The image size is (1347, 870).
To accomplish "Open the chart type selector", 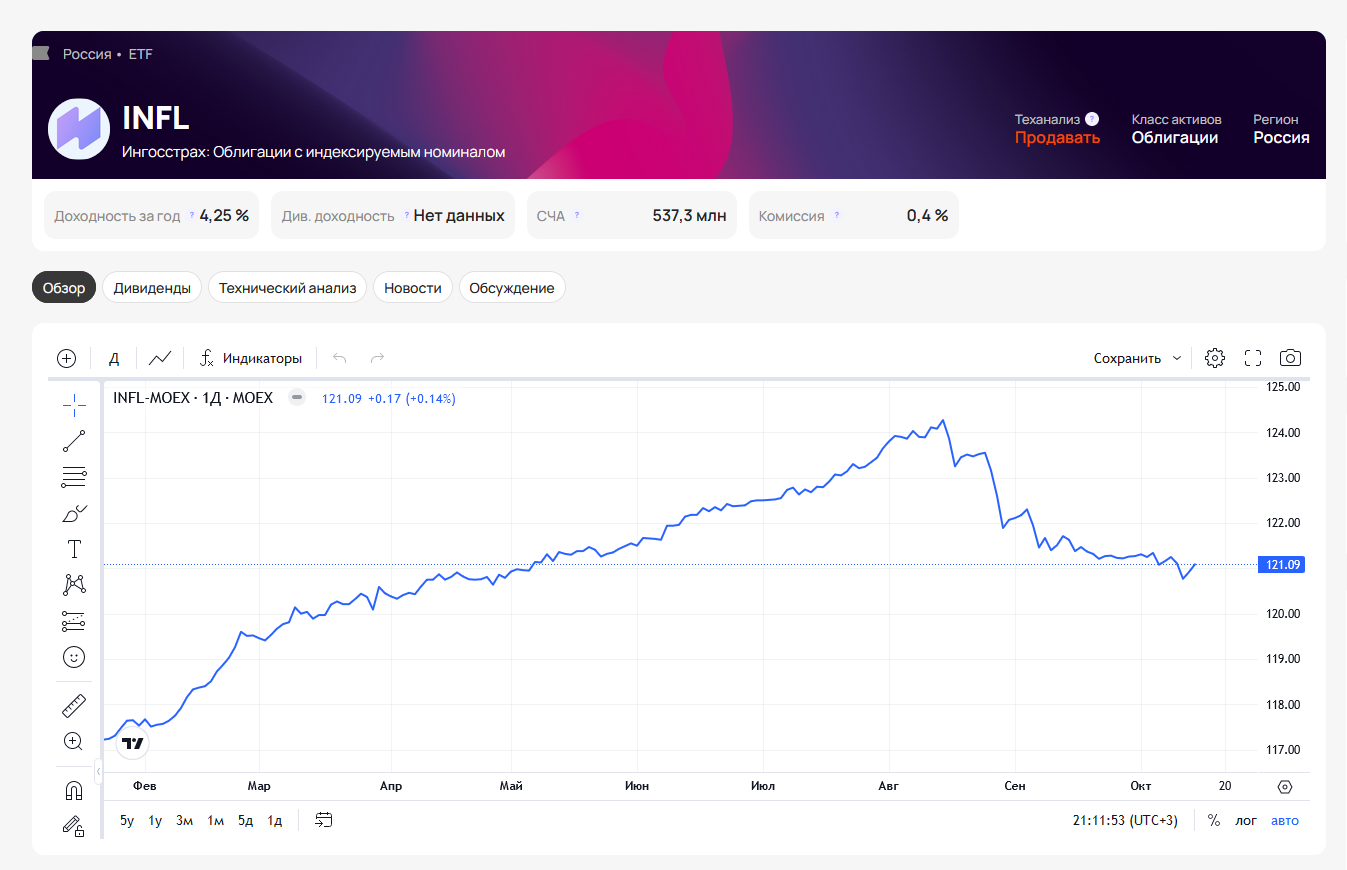I will coord(160,358).
